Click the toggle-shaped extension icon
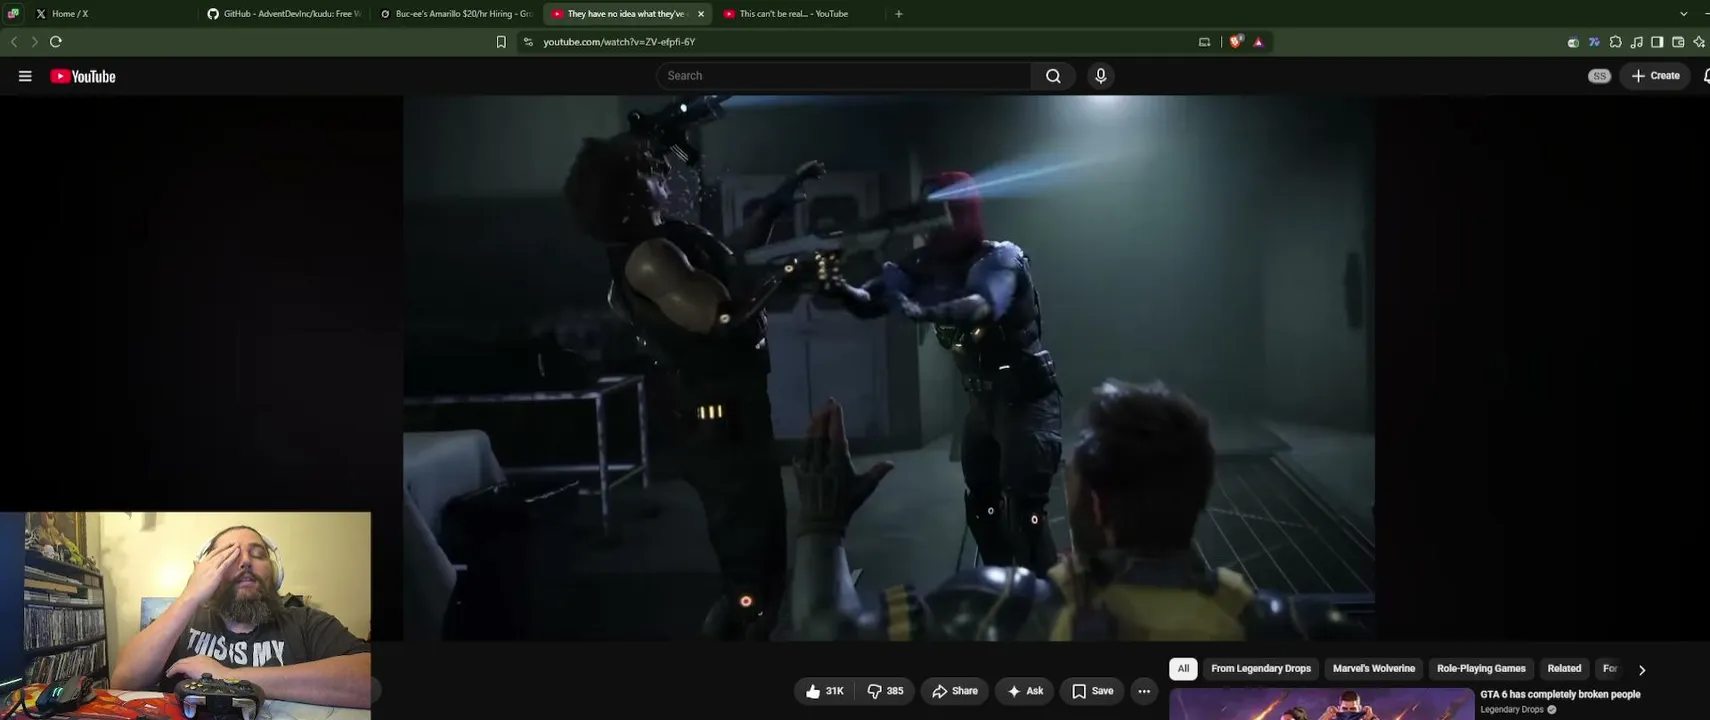 pos(1573,42)
